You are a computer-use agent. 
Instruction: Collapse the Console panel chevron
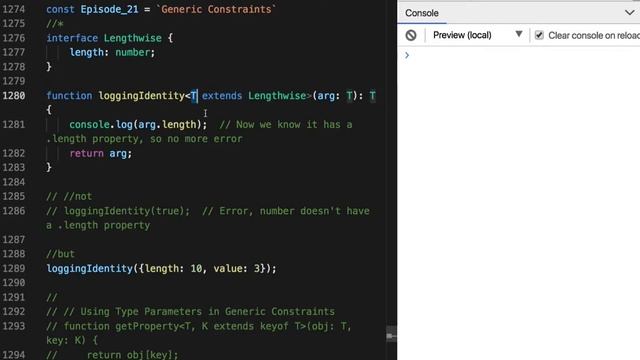(x=629, y=13)
